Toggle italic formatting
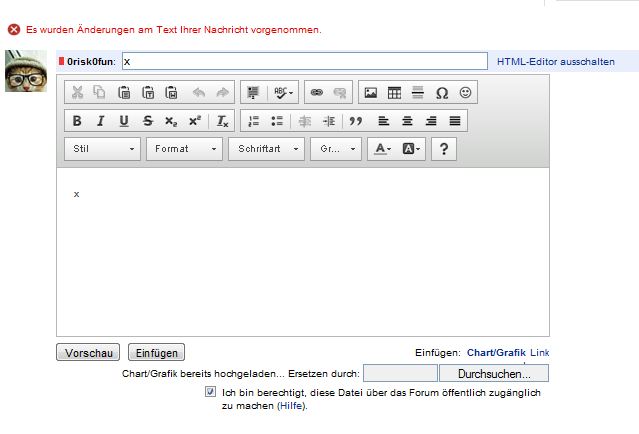Viewport: 639px width, 434px height. click(100, 121)
